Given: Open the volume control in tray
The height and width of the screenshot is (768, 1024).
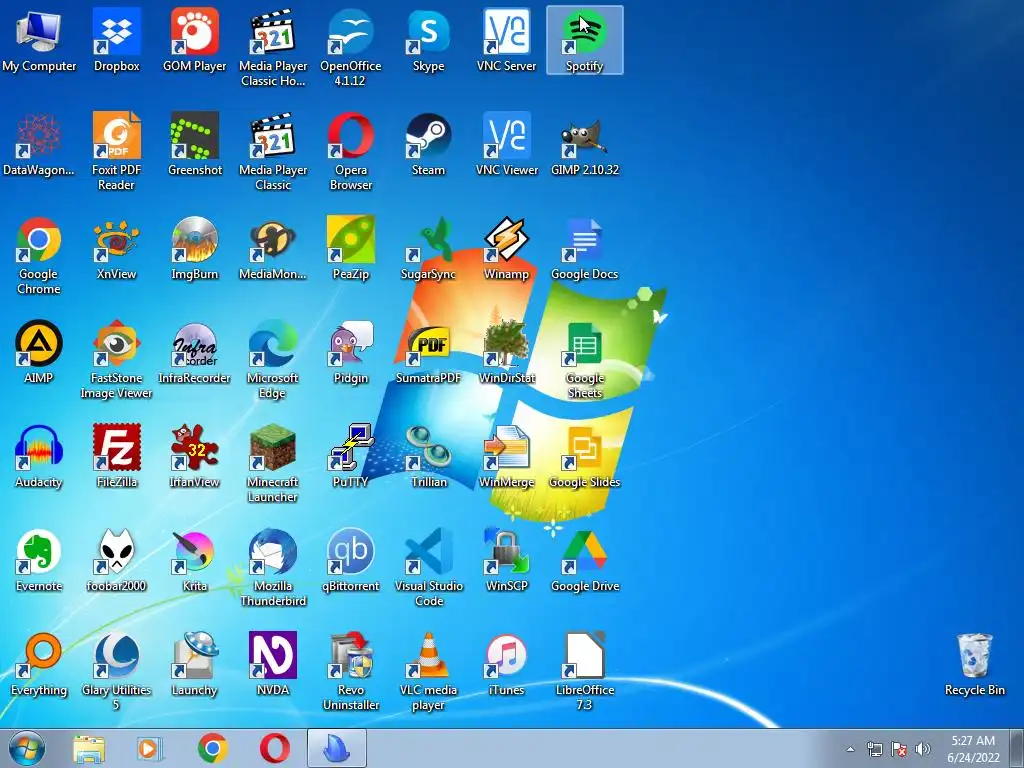Looking at the screenshot, I should (922, 749).
